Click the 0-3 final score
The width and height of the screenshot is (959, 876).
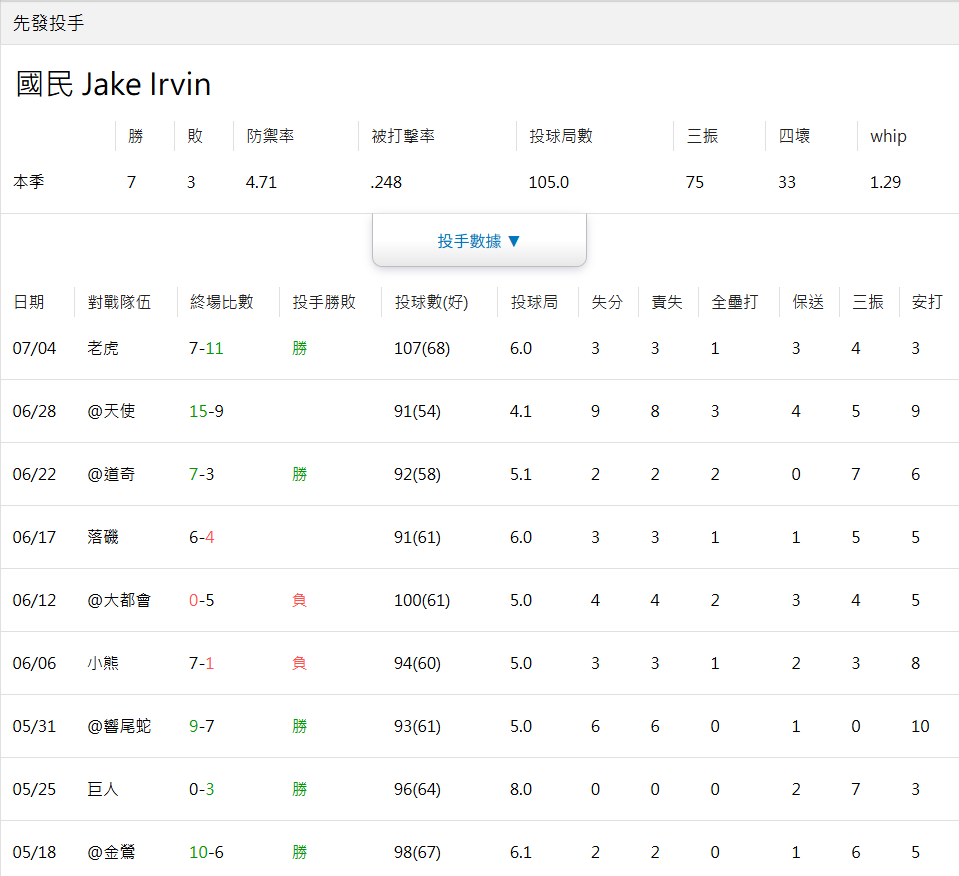tap(202, 790)
